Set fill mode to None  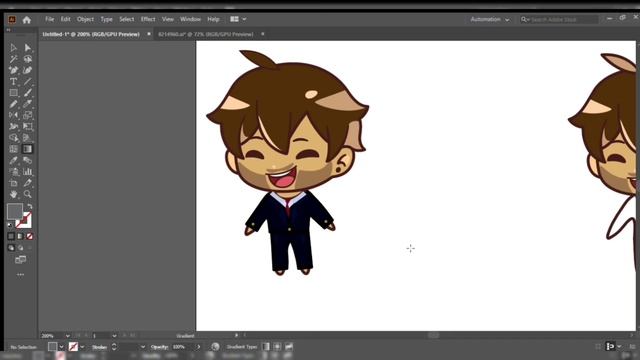pyautogui.click(x=29, y=236)
